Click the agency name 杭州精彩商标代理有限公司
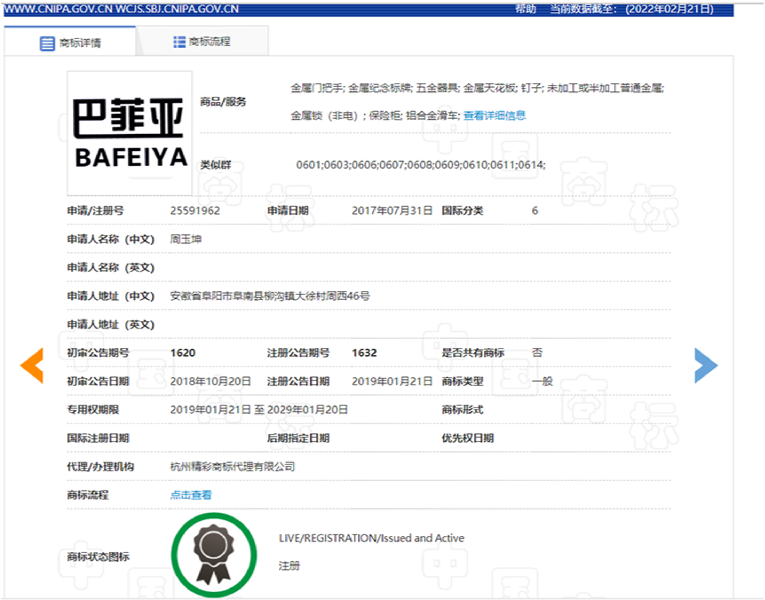 coord(232,467)
